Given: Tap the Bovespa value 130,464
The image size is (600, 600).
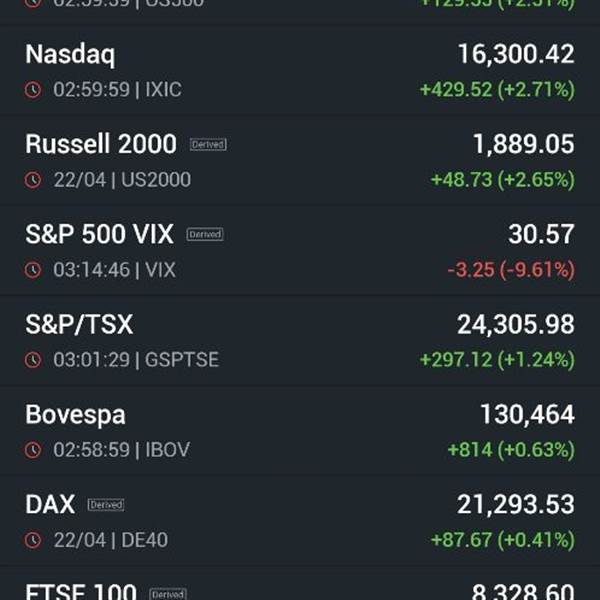Looking at the screenshot, I should click(x=528, y=414).
